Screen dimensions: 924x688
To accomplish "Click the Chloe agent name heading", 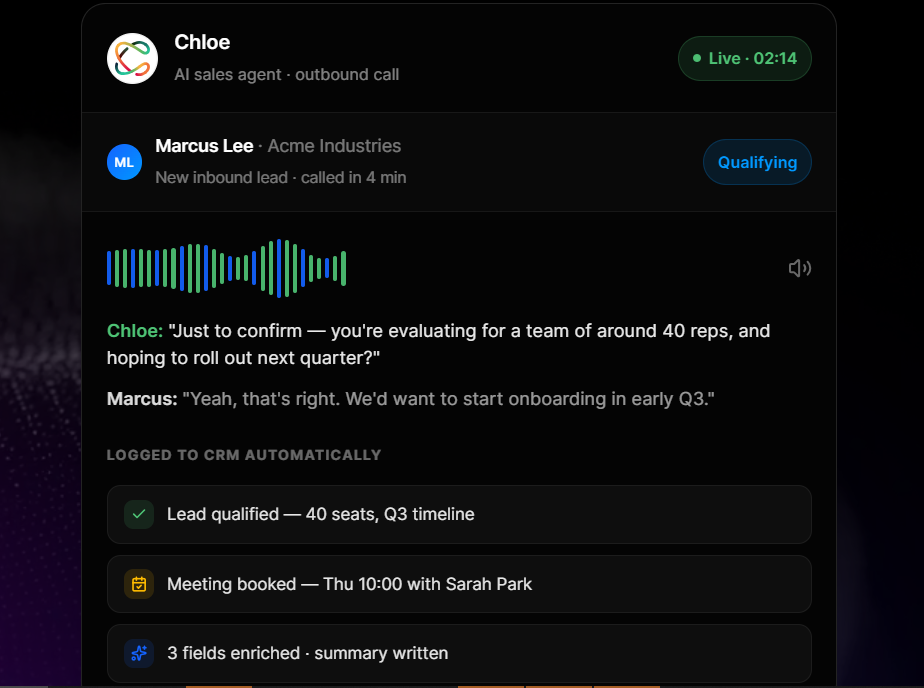I will click(202, 42).
